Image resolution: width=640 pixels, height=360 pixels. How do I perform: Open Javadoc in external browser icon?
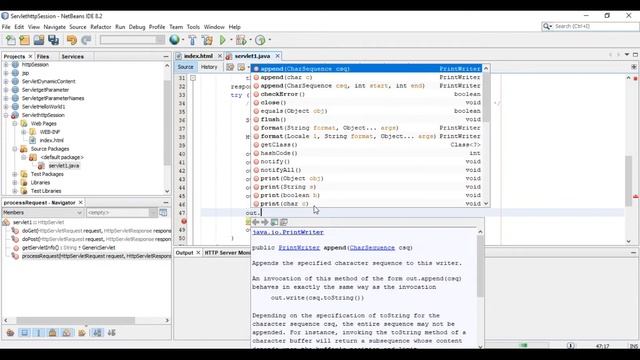point(274,222)
